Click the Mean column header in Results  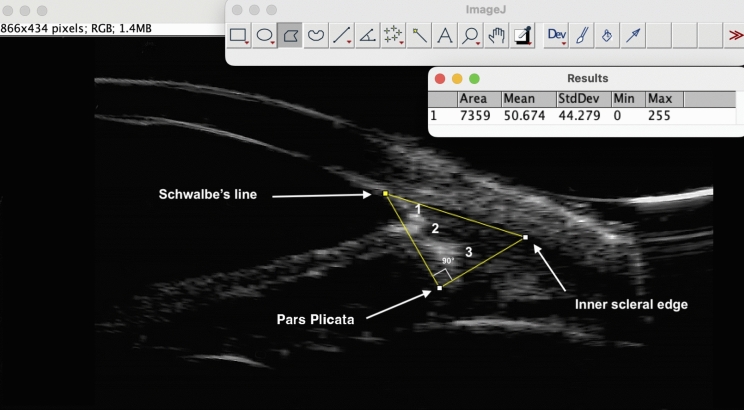coord(529,99)
